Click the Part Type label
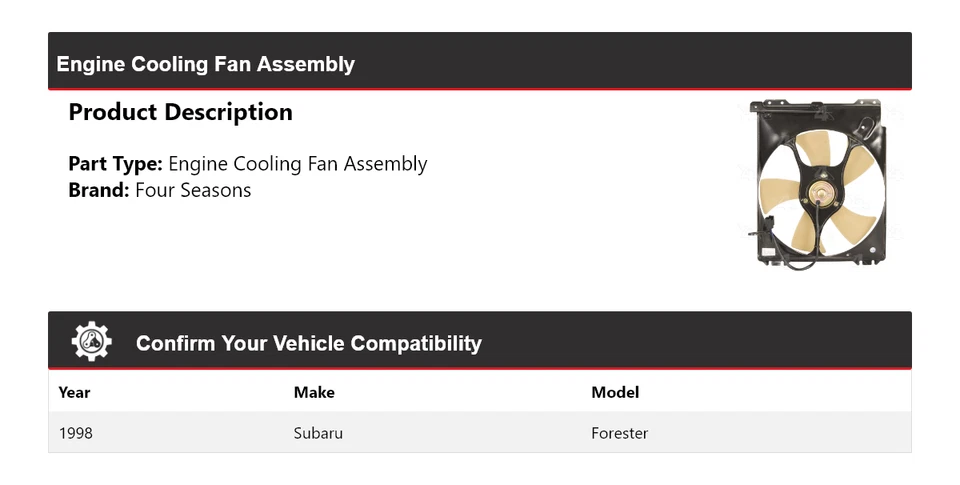This screenshot has height=485, width=960. click(x=115, y=164)
